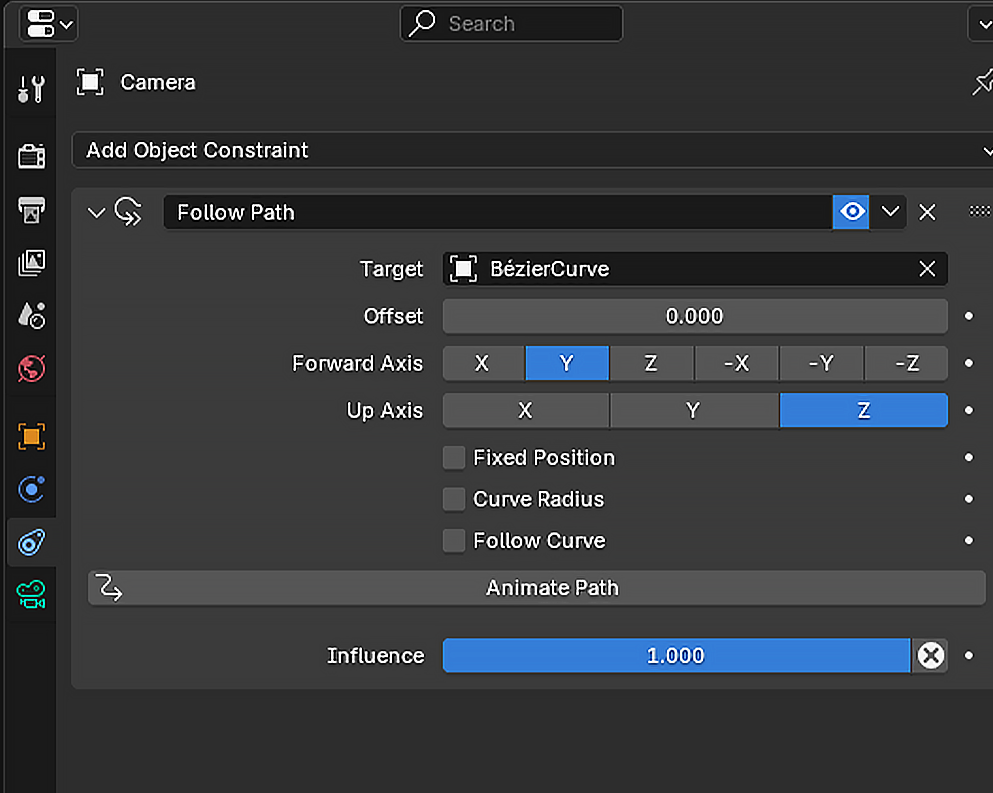Open the Tool properties tab

click(x=31, y=89)
